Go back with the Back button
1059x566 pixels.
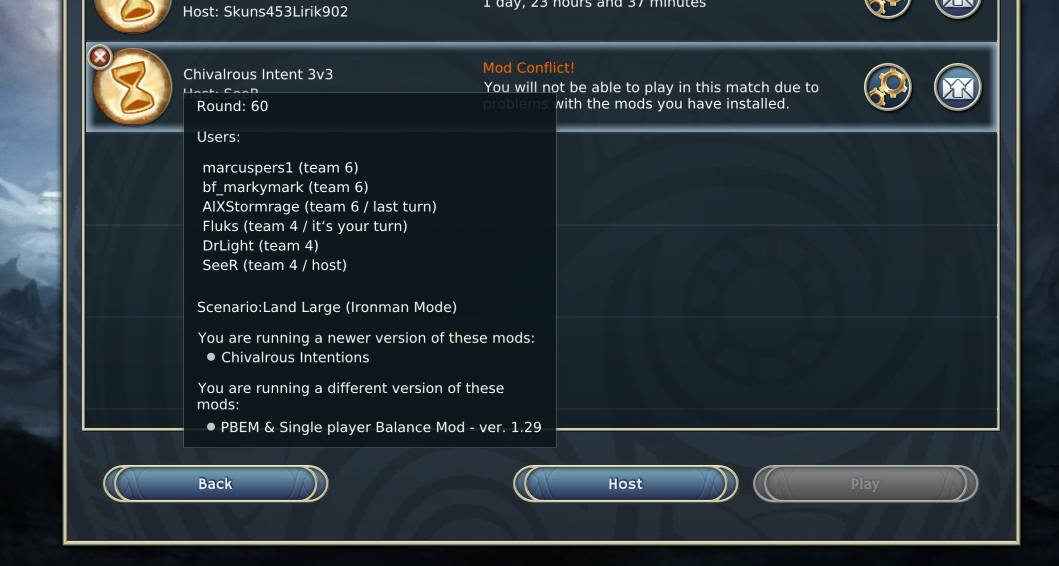point(215,484)
